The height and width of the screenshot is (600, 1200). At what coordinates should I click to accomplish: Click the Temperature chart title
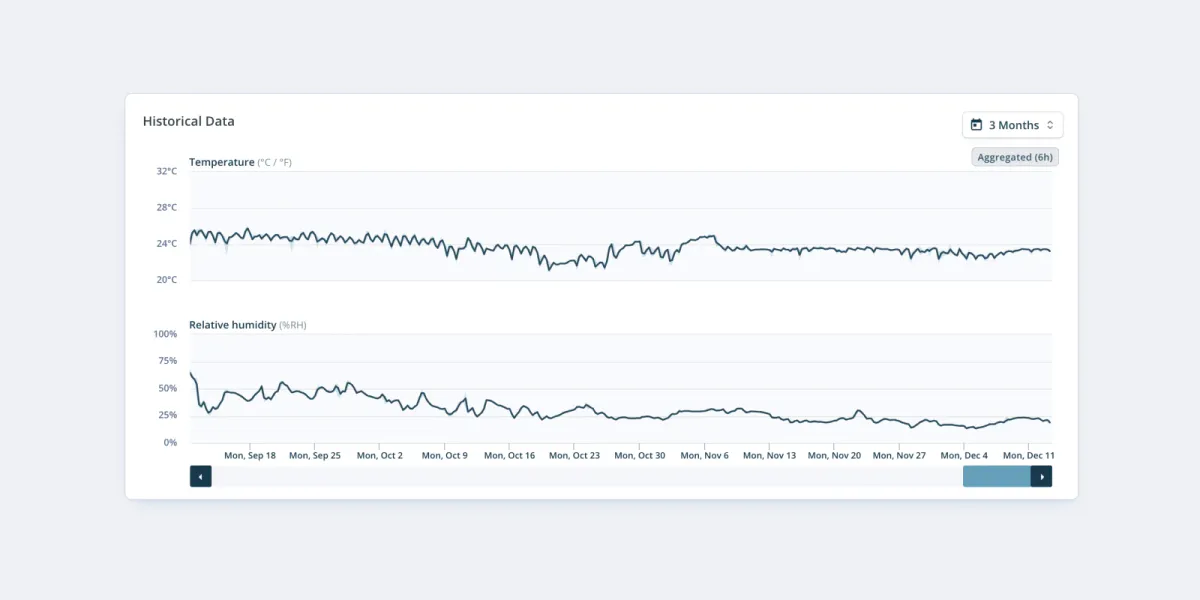coord(222,162)
